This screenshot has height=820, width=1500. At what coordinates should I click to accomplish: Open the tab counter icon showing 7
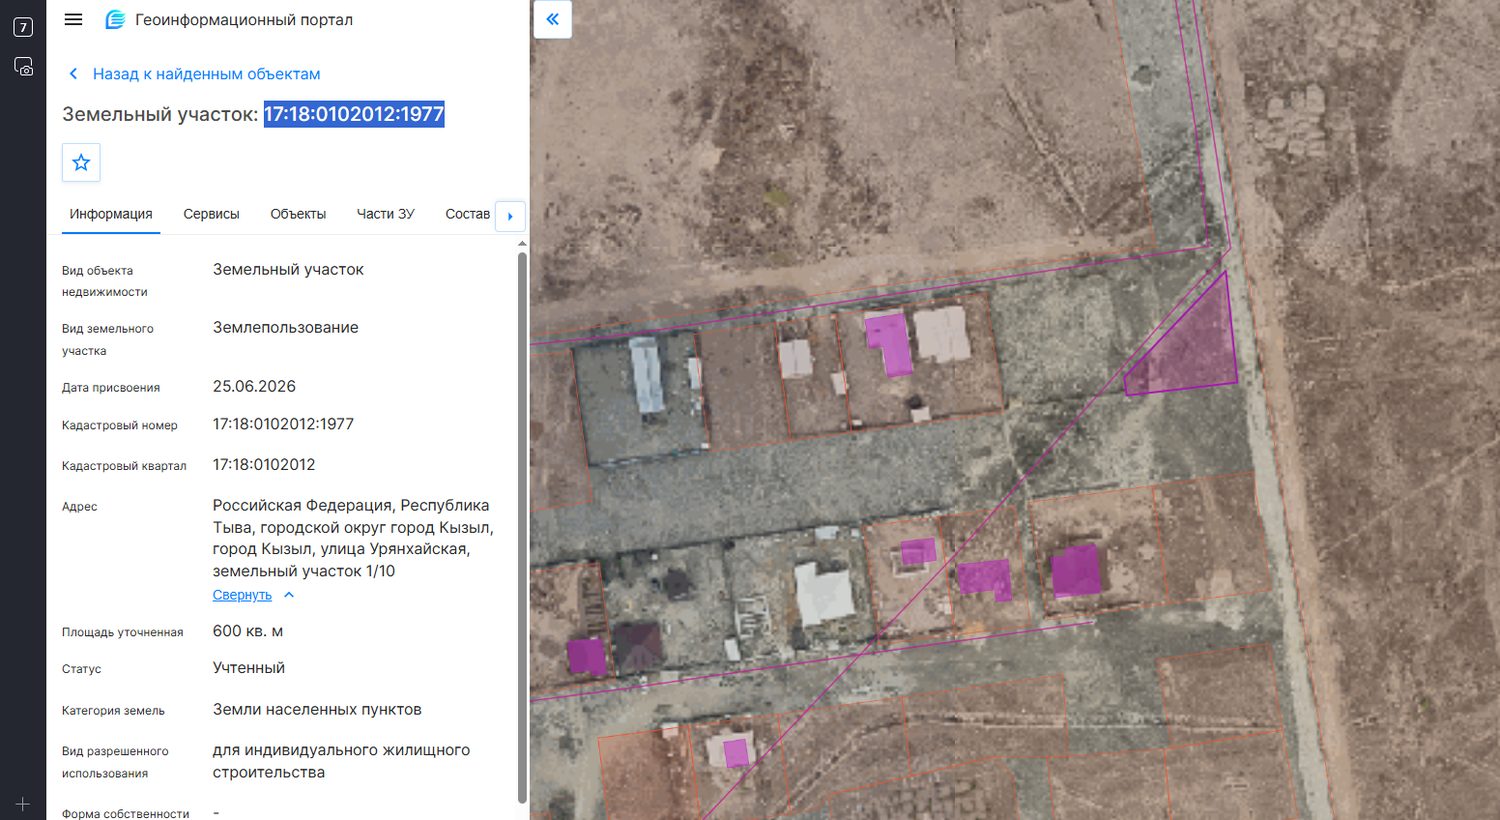click(x=23, y=27)
